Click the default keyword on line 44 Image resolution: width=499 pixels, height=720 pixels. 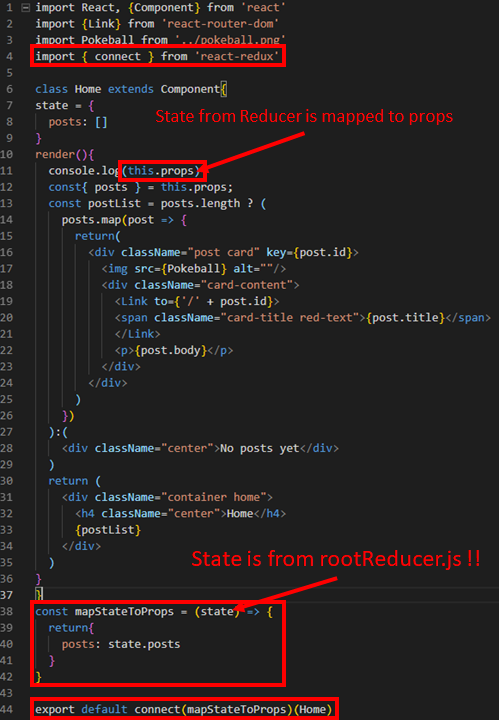click(104, 709)
